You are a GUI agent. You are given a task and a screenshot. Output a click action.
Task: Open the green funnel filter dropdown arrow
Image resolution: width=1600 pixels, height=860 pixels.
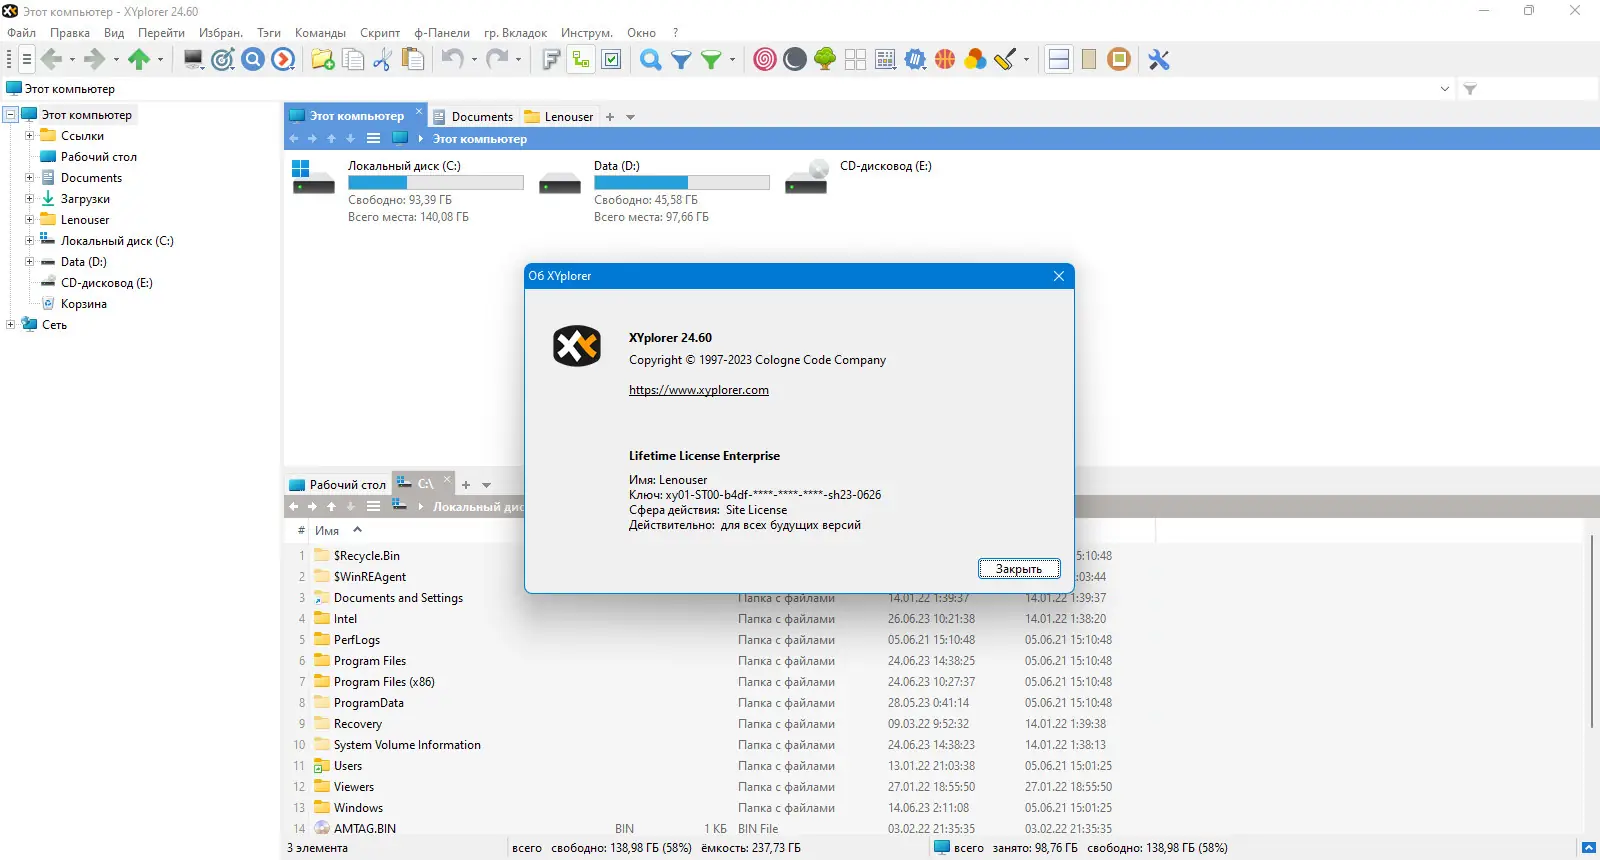click(x=732, y=60)
